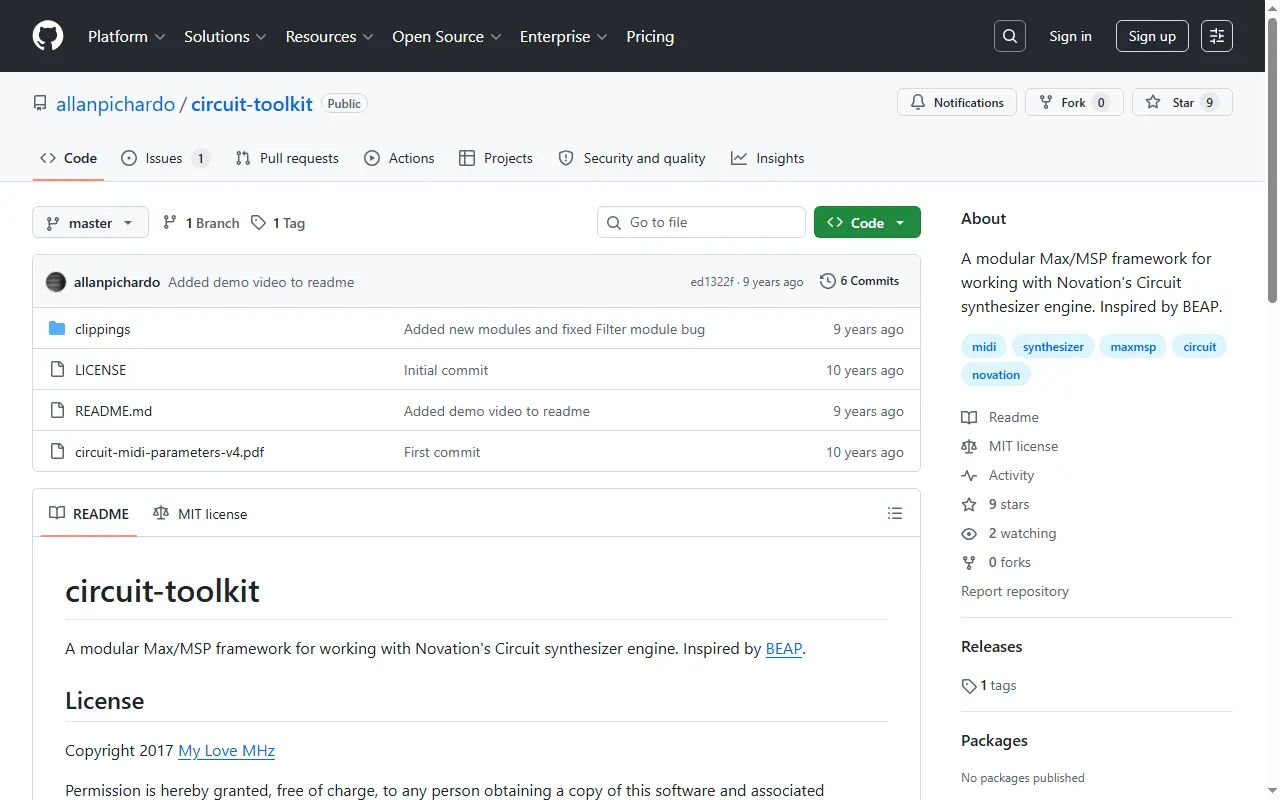Click the circuit-midi-parameters-v4.pdf file icon
Image resolution: width=1280 pixels, height=800 pixels.
[x=57, y=452]
